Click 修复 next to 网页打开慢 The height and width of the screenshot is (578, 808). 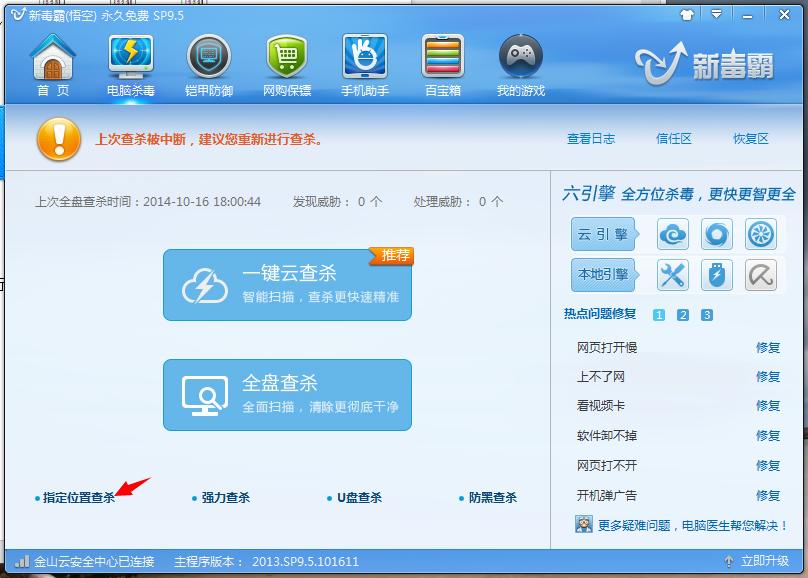click(x=768, y=347)
